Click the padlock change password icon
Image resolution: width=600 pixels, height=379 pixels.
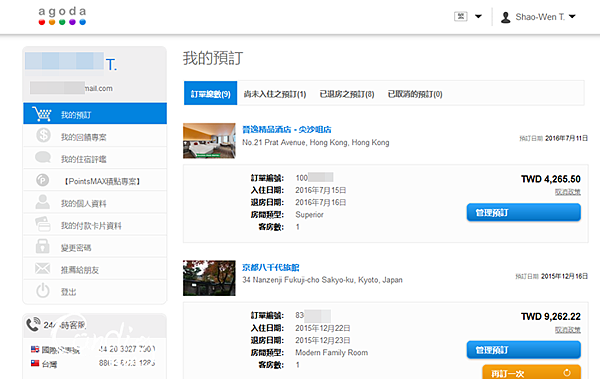[42, 246]
